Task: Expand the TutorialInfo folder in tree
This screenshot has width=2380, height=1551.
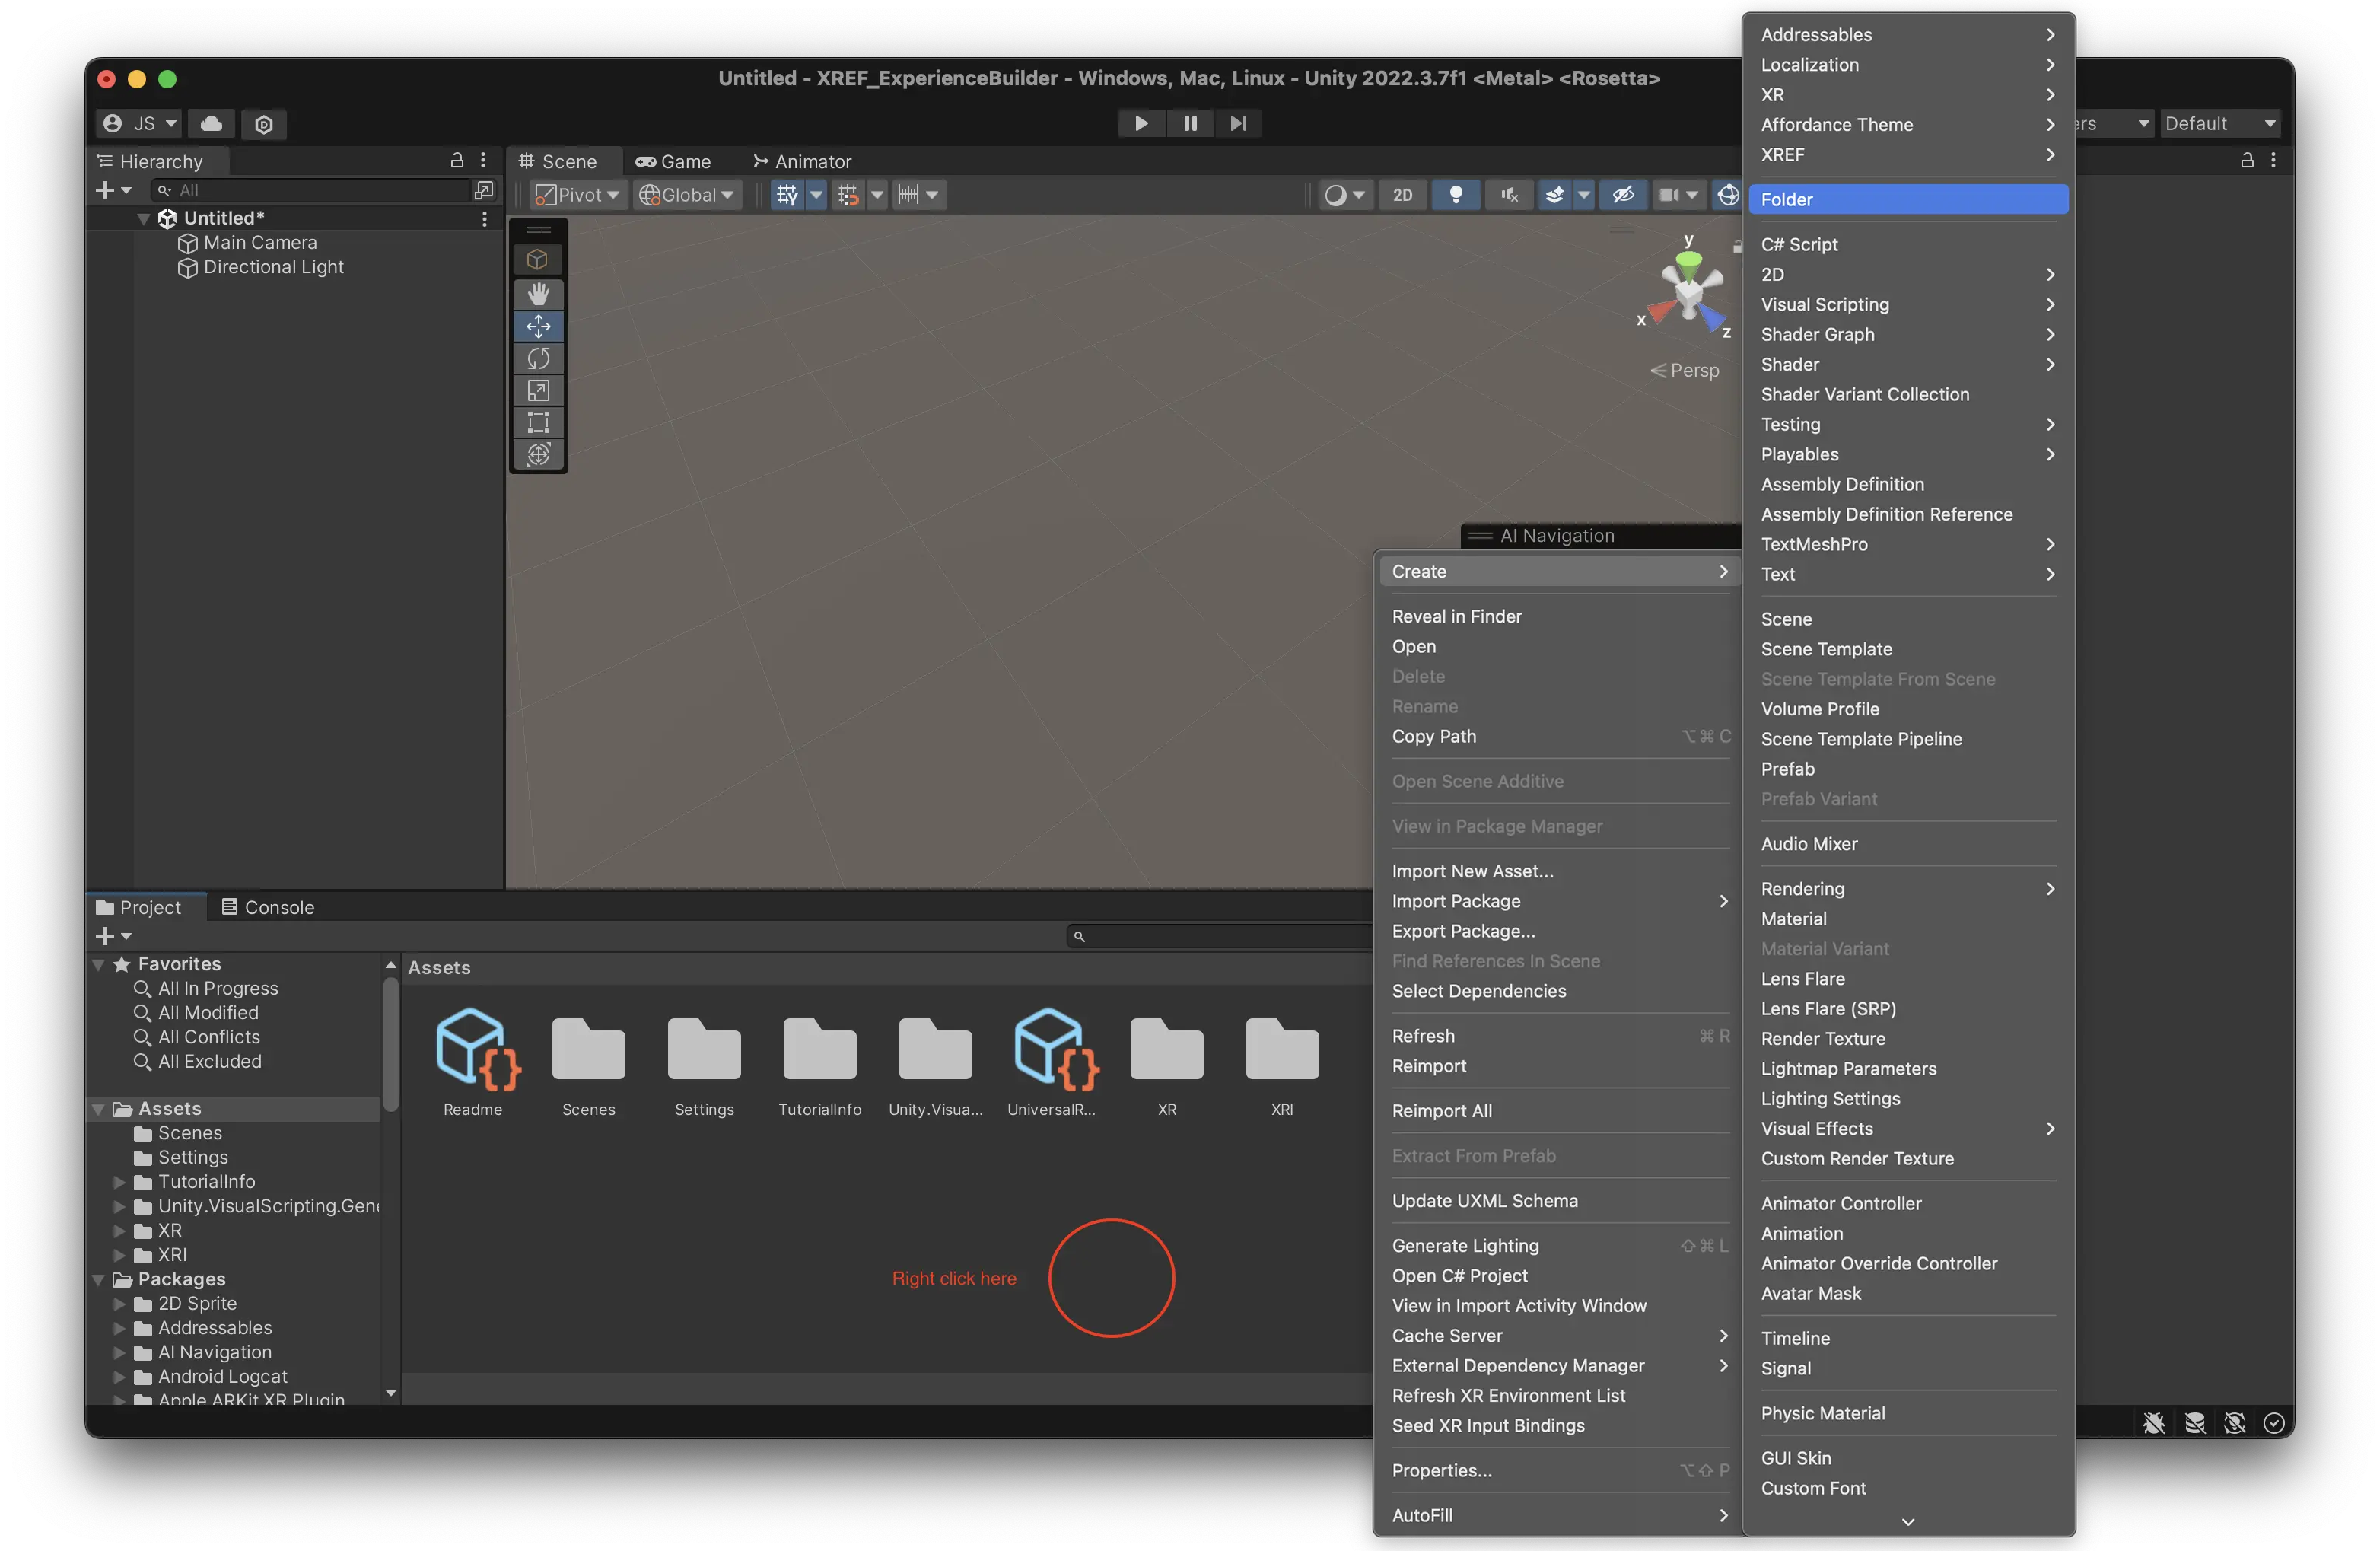Action: pyautogui.click(x=119, y=1182)
